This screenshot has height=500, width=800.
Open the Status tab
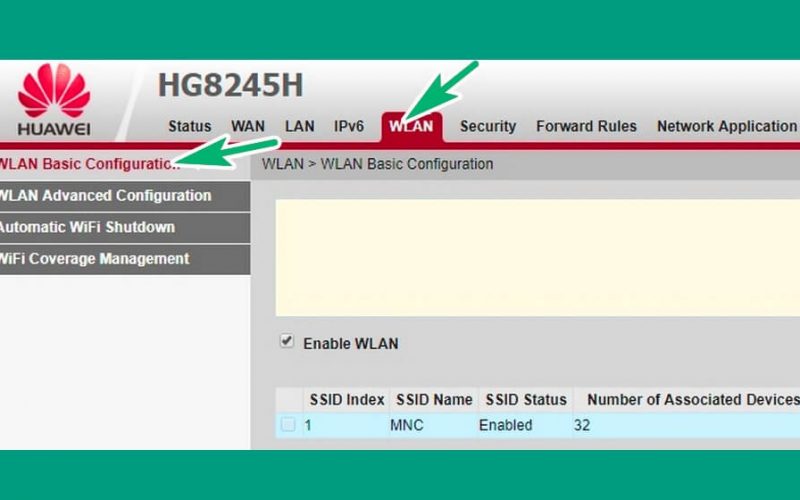pyautogui.click(x=189, y=126)
